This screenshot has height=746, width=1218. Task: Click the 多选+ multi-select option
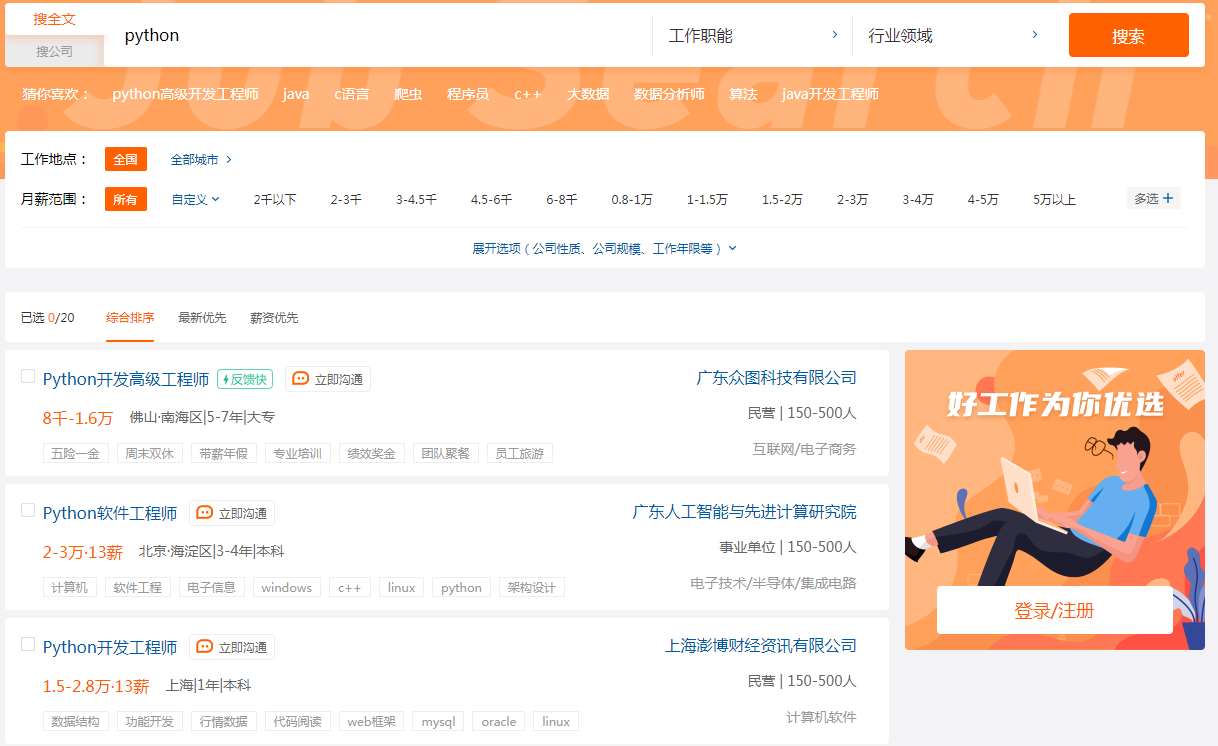[x=1152, y=199]
